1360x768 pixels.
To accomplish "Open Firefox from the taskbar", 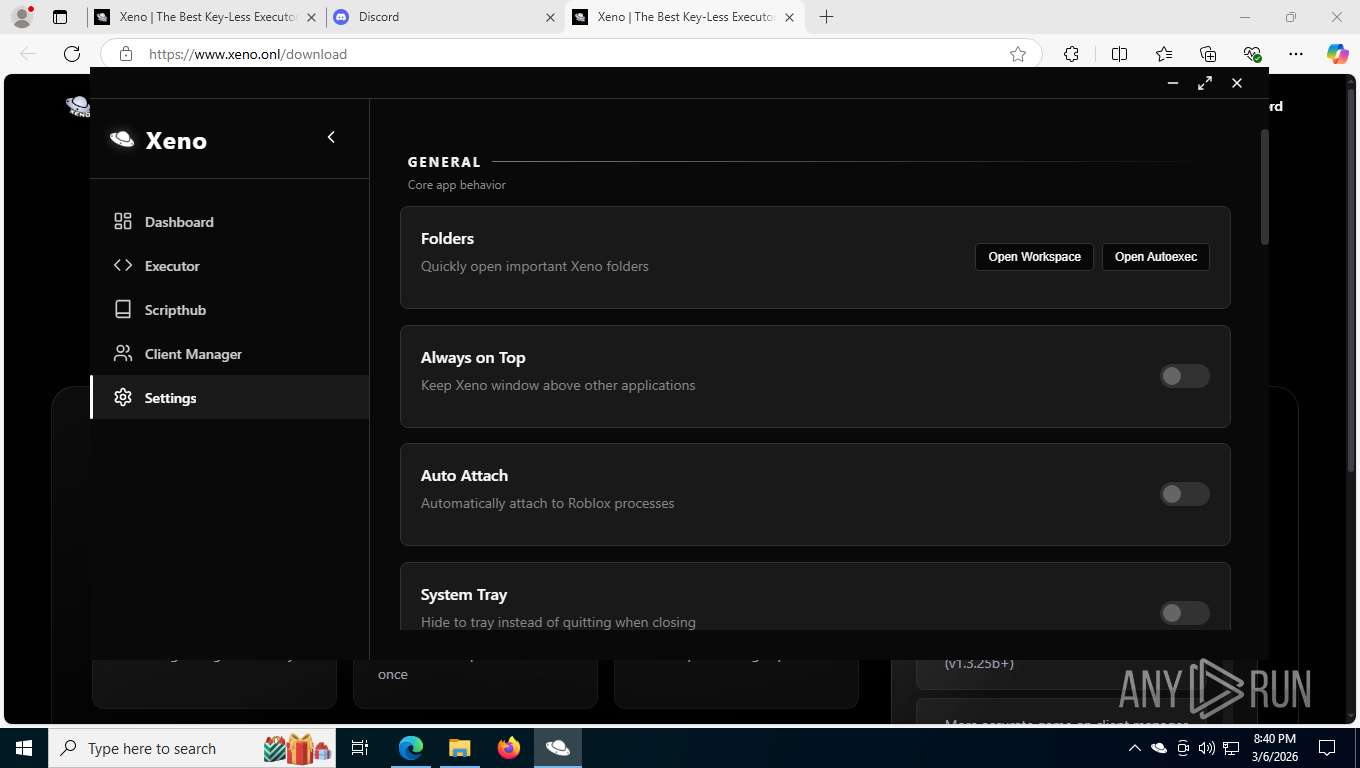I will click(508, 748).
